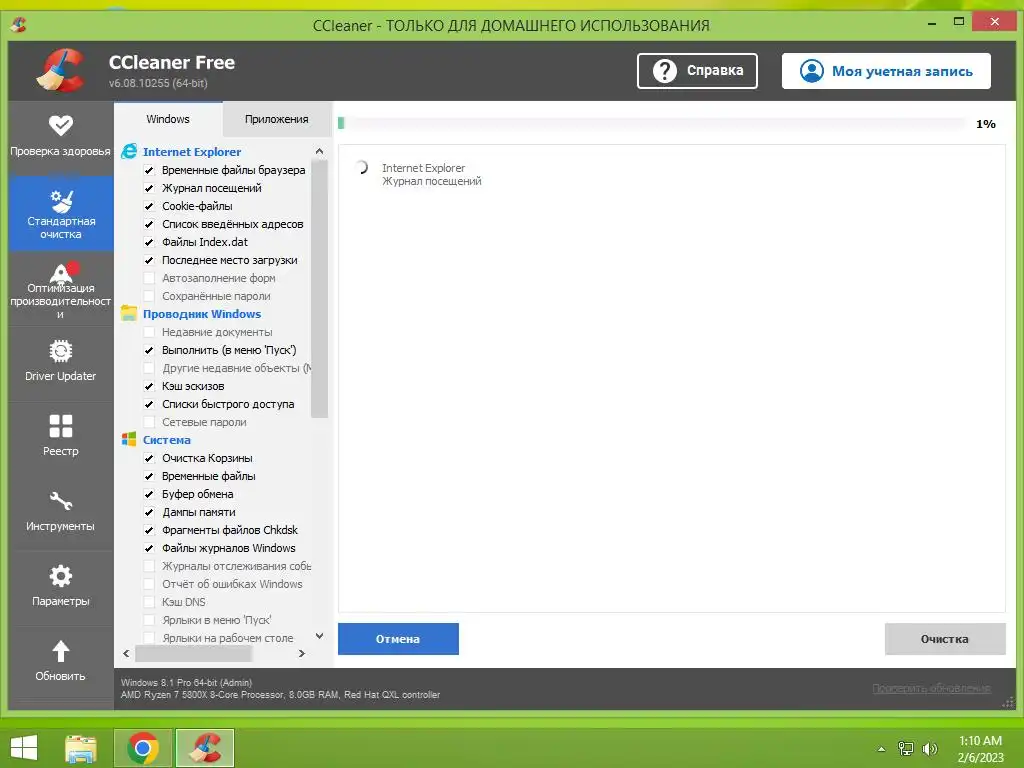Screen dimensions: 1024x768
Task: Open Моя учетная запись button
Action: click(x=886, y=71)
